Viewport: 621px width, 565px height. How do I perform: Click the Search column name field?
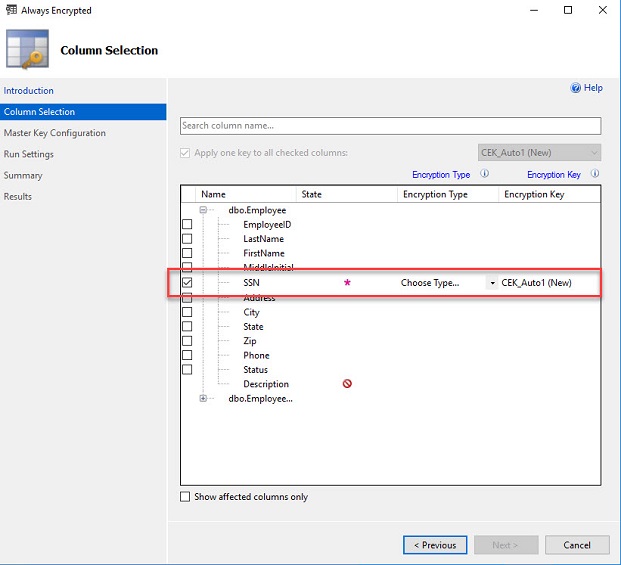[x=390, y=126]
